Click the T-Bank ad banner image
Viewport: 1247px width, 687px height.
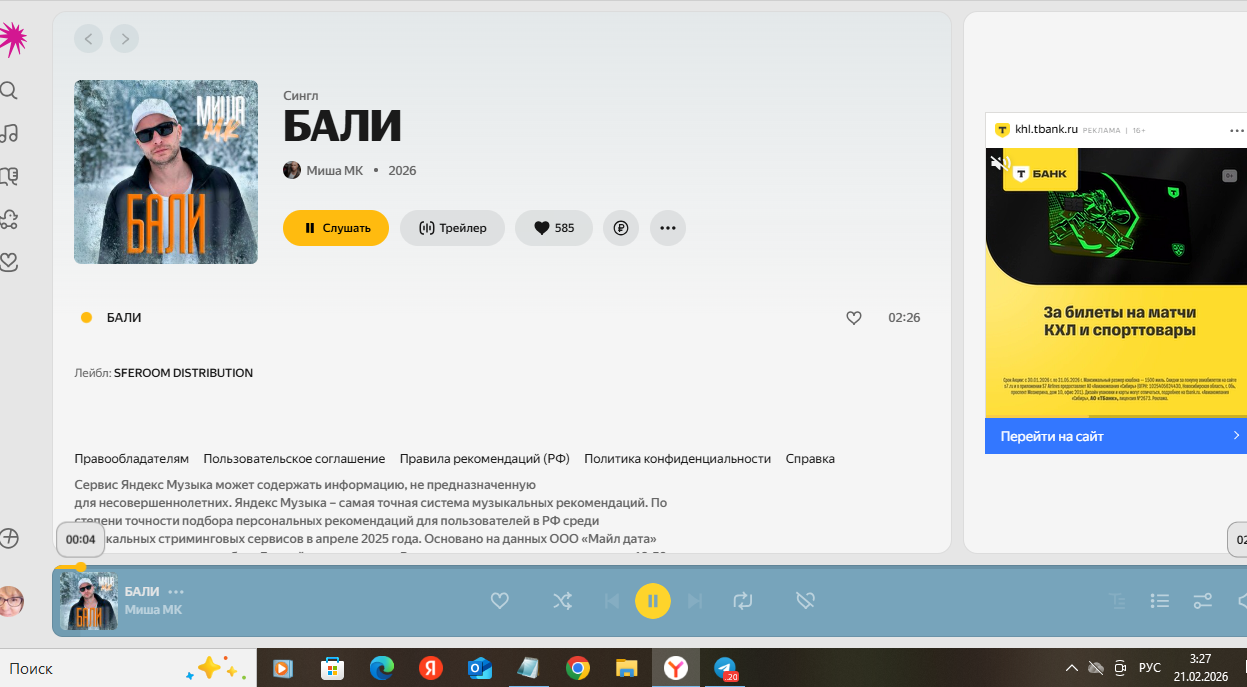coord(1116,282)
